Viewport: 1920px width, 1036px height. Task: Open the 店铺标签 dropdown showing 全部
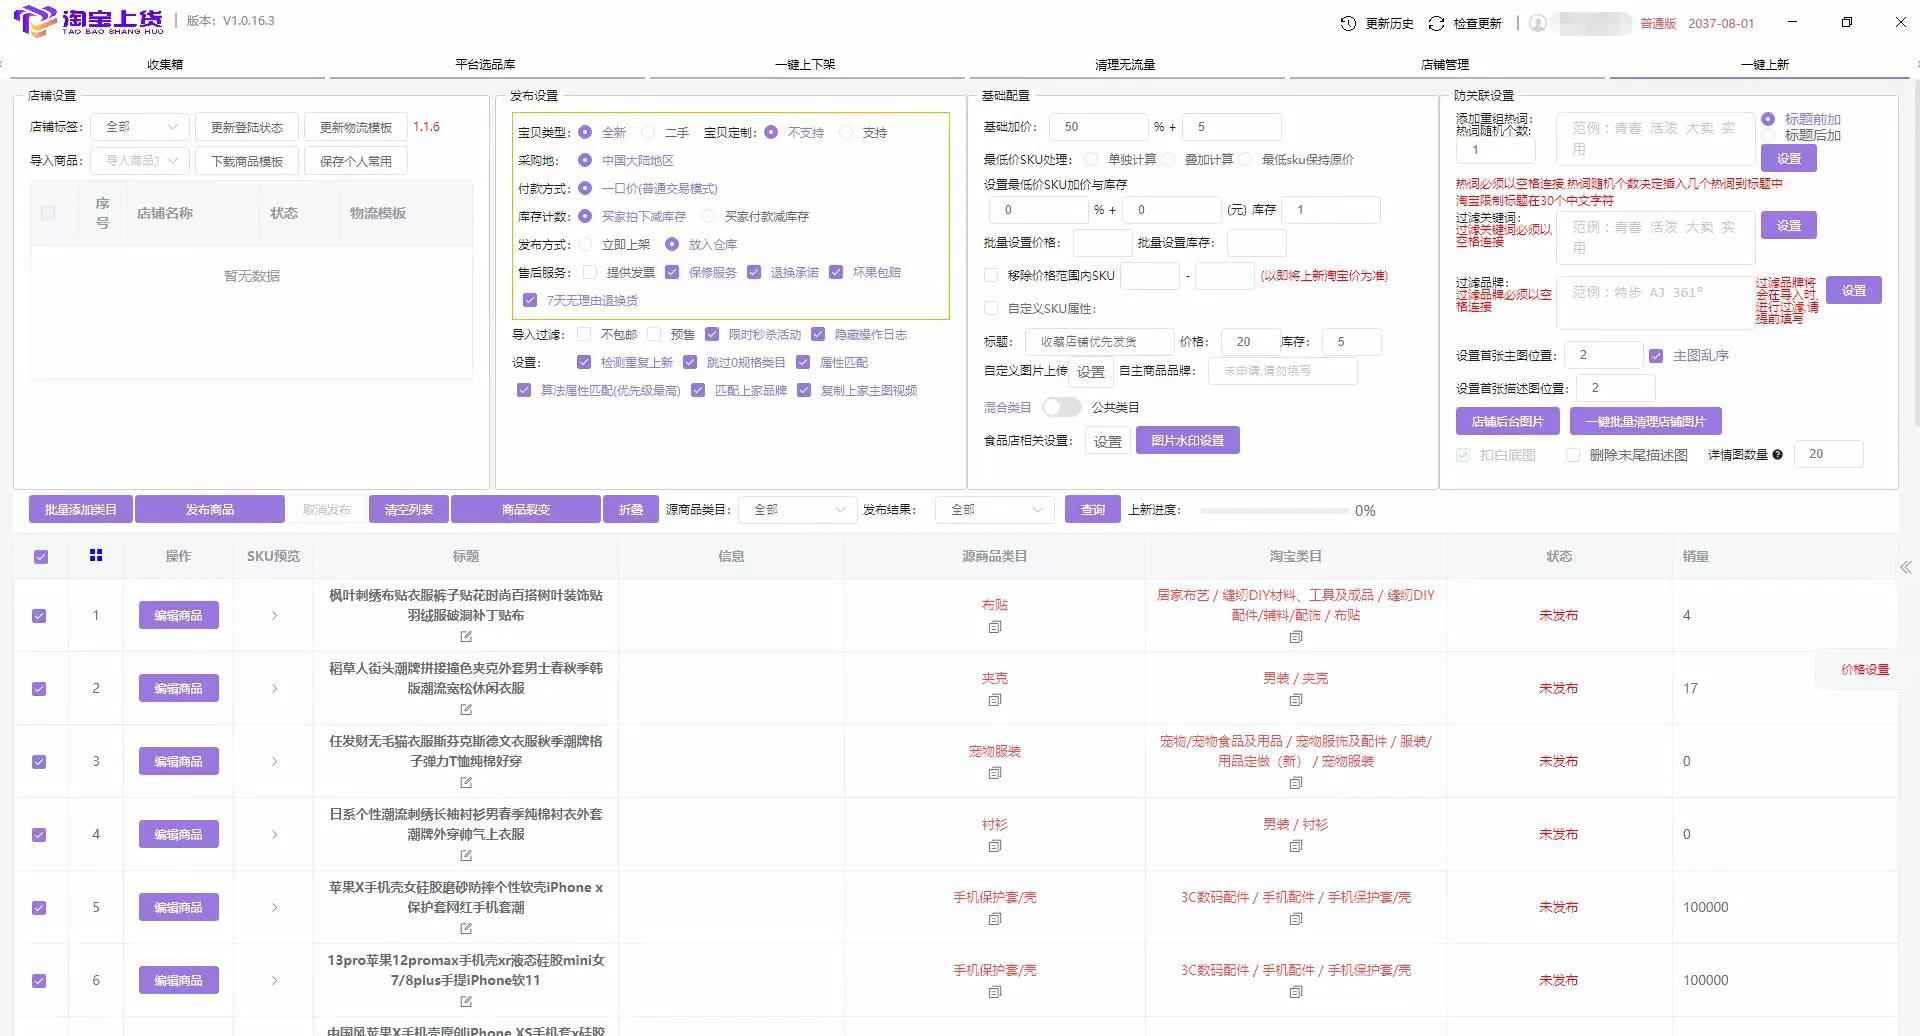tap(139, 126)
